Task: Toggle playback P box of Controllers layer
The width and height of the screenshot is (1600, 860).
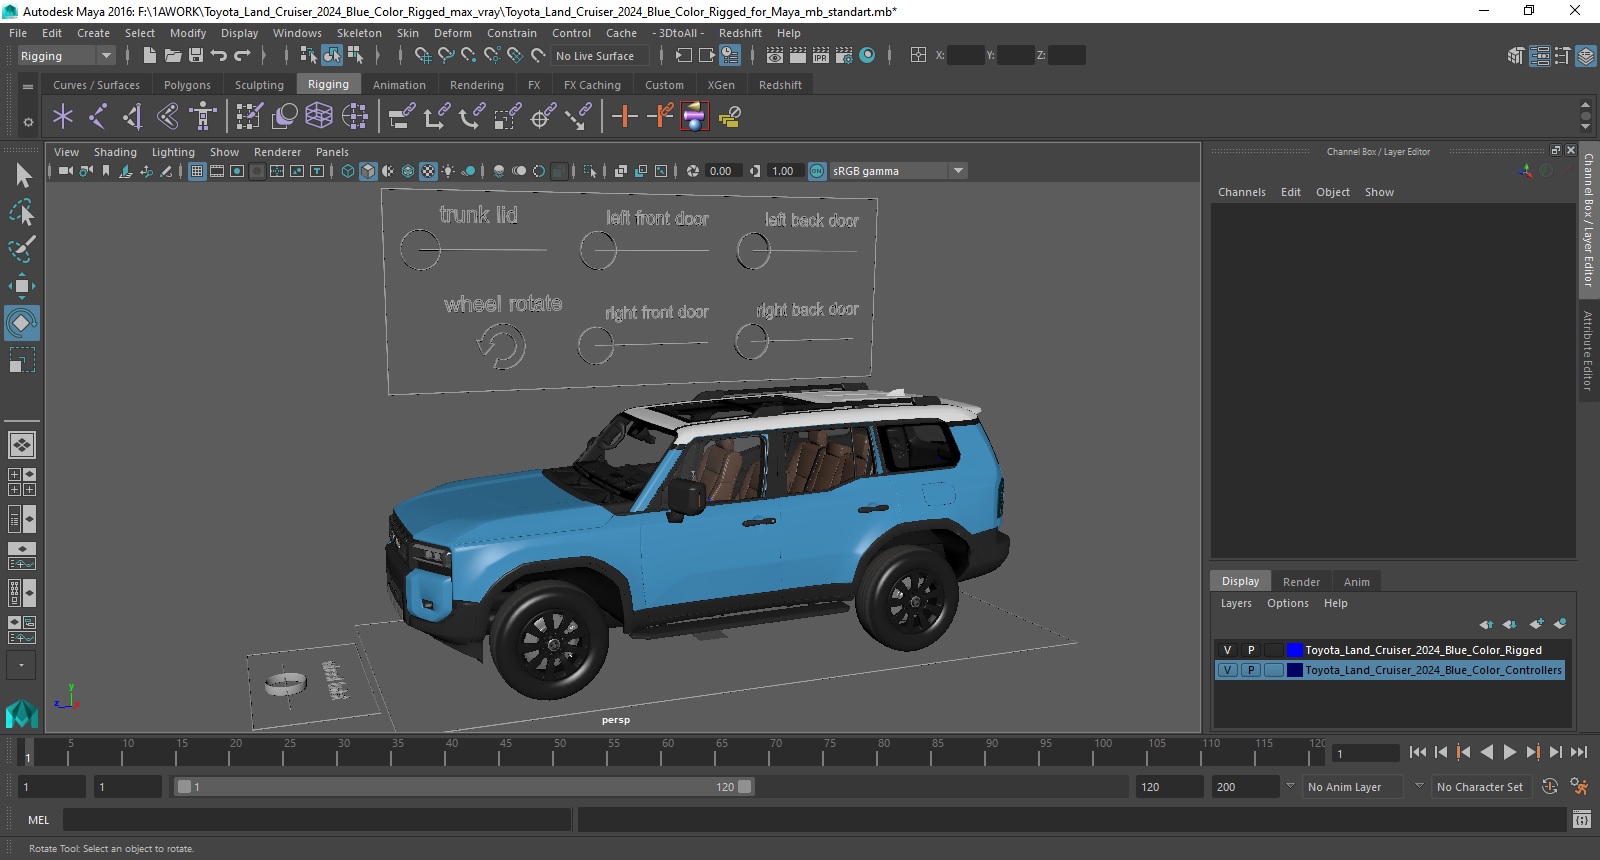Action: (1251, 670)
